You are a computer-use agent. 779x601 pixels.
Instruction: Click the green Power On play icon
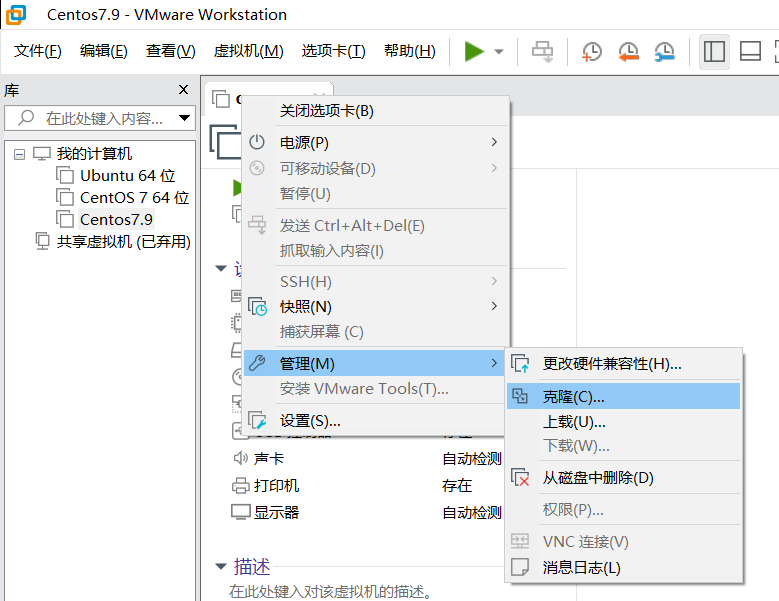tap(474, 51)
